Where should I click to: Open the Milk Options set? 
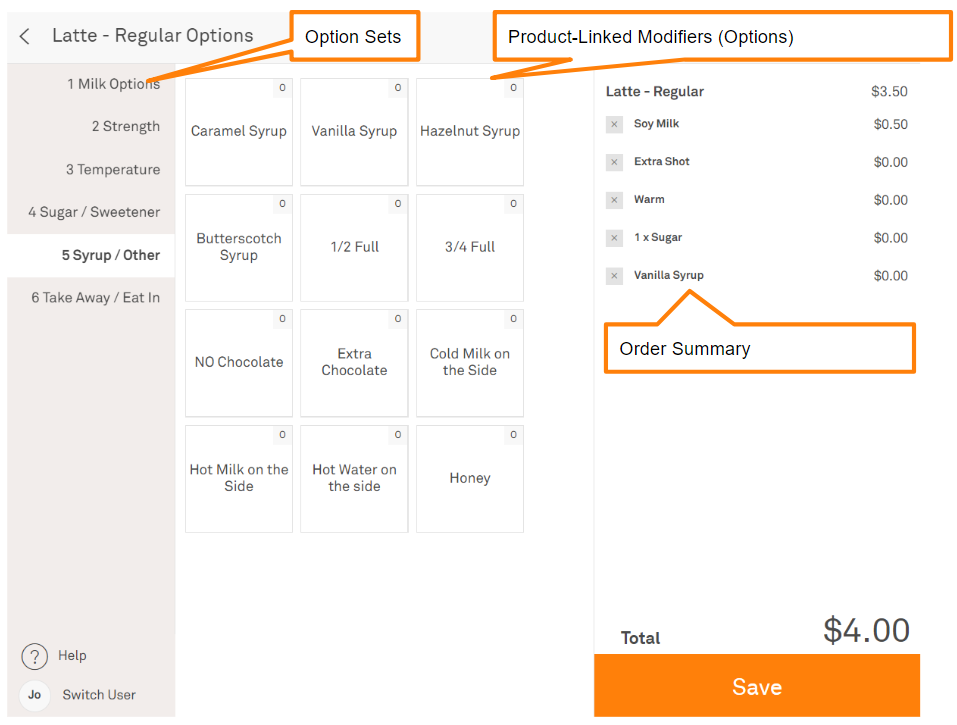pyautogui.click(x=112, y=84)
